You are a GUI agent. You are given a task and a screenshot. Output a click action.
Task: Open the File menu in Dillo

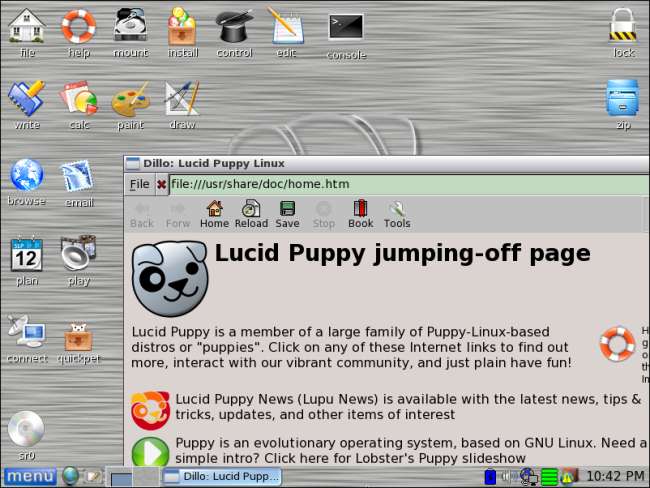pyautogui.click(x=139, y=184)
